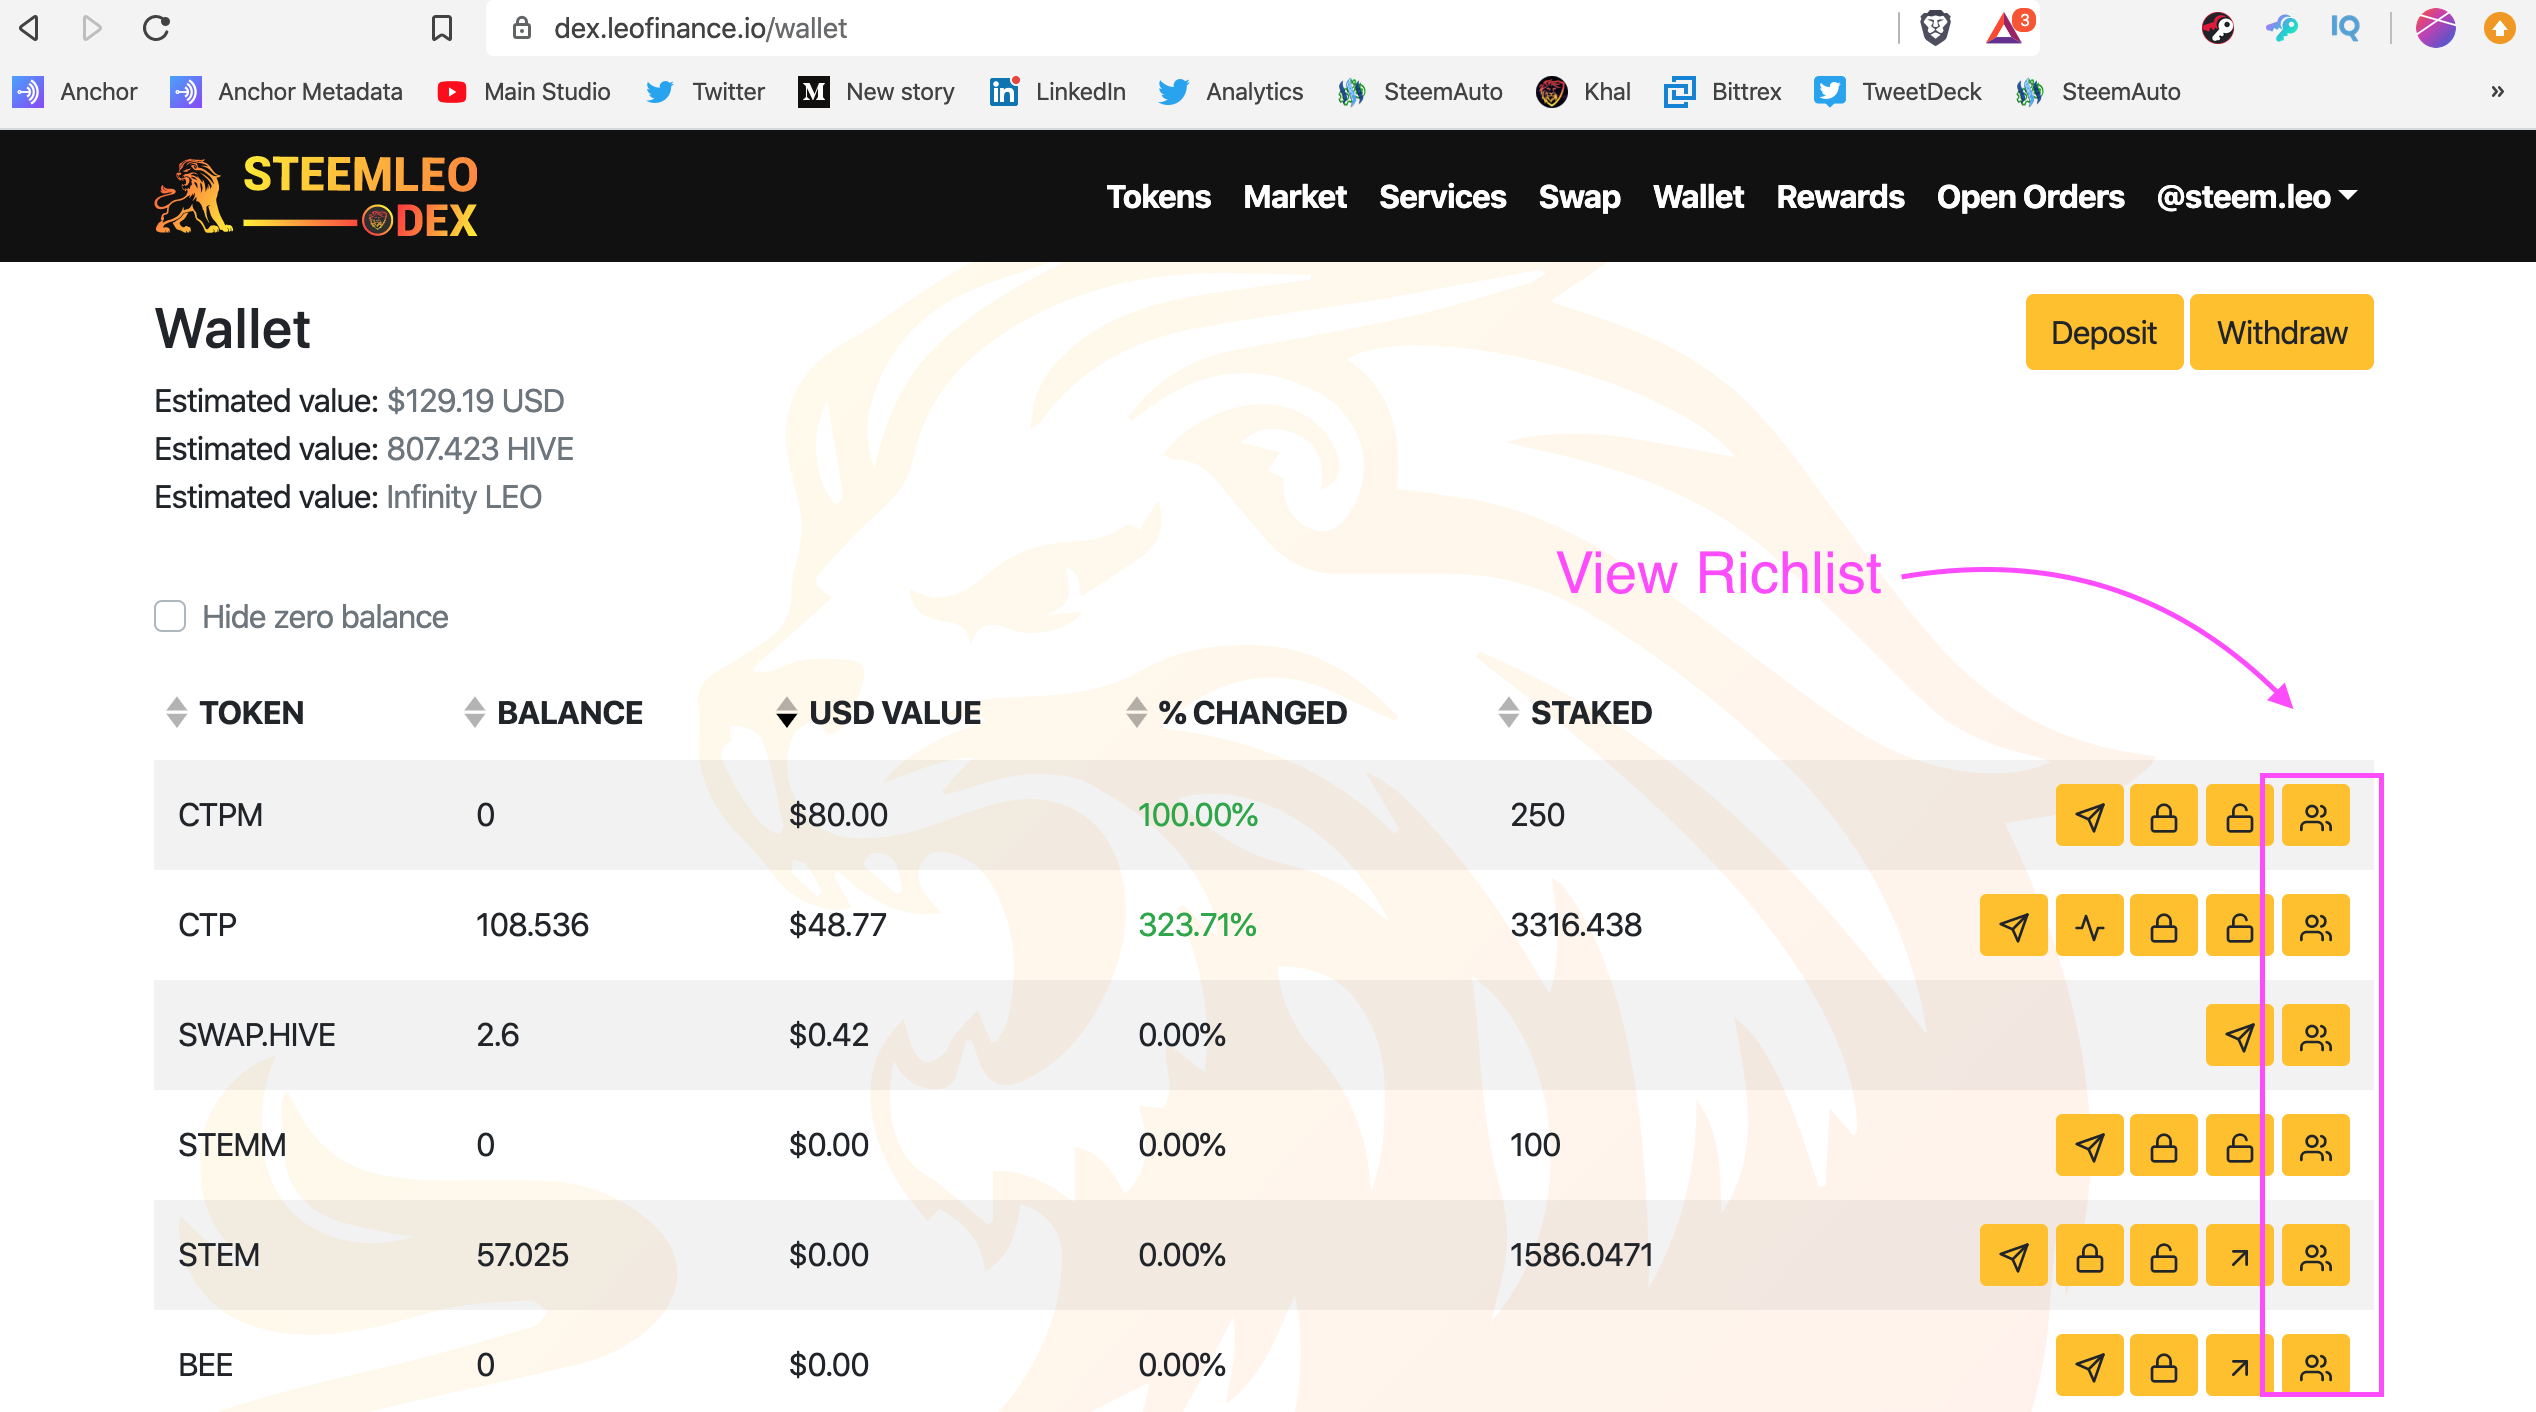Unstake STEMM using the open padlock icon

click(x=2239, y=1145)
